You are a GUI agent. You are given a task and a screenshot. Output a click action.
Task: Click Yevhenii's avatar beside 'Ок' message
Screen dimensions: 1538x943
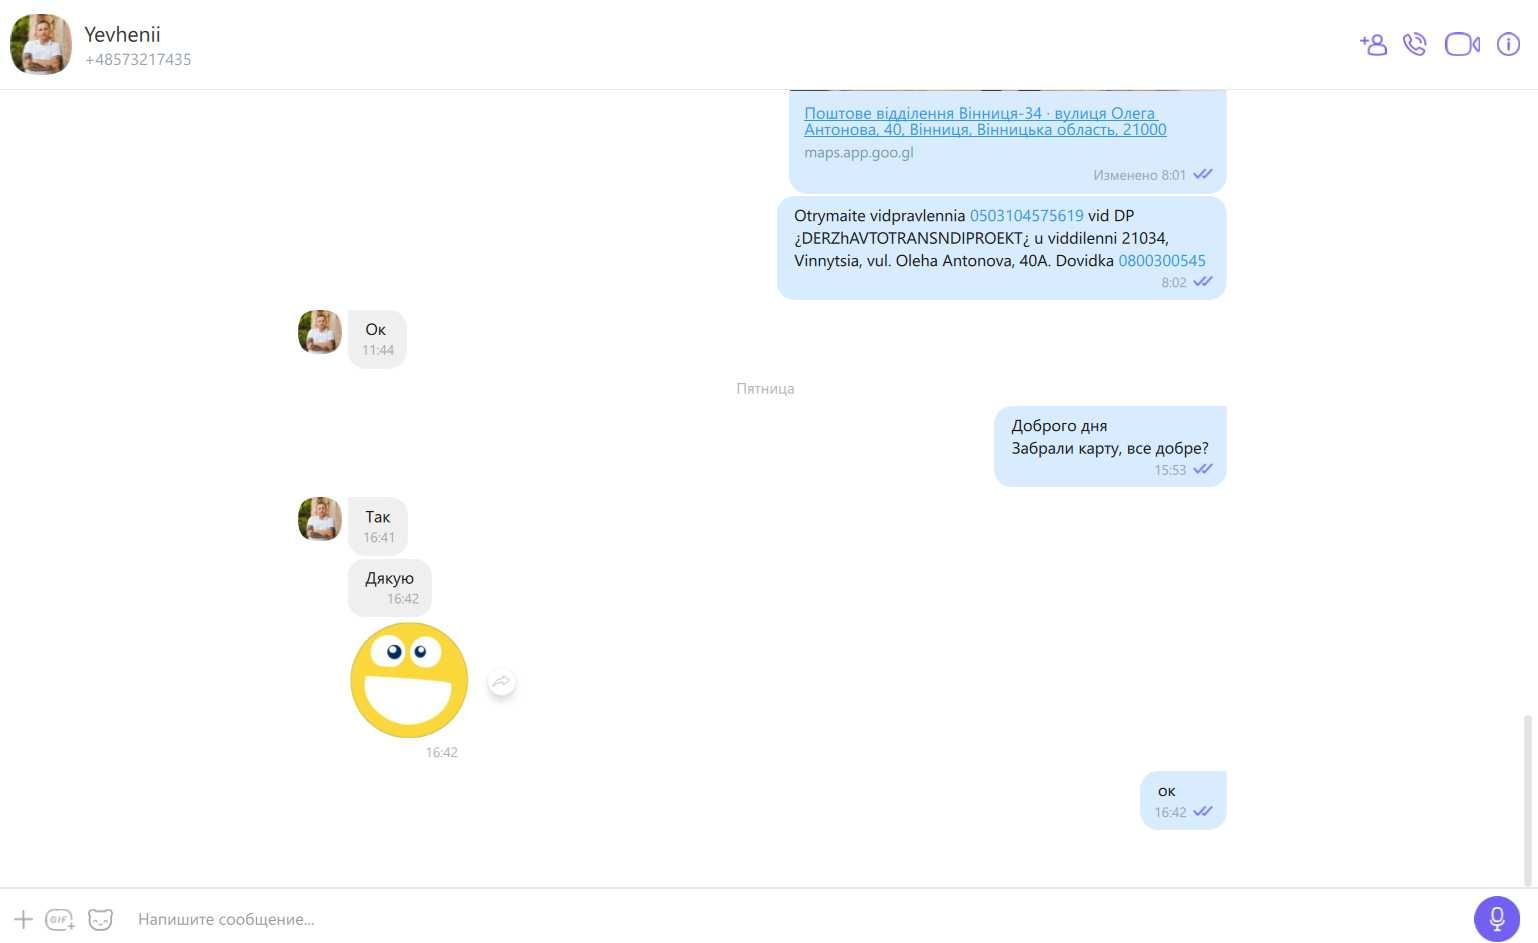[320, 332]
